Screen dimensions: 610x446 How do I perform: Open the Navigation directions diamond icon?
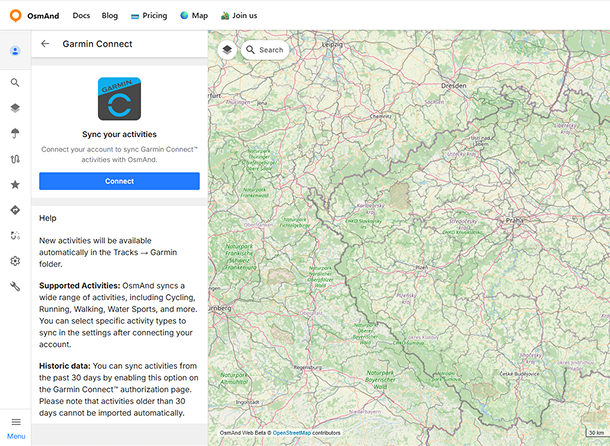point(15,210)
